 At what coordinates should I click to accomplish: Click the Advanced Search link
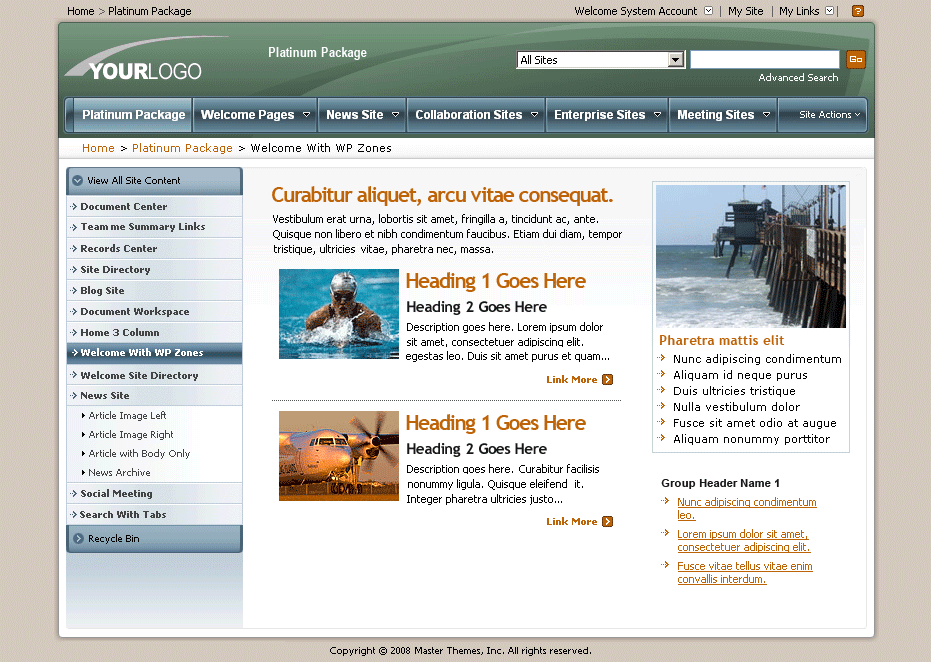(797, 77)
